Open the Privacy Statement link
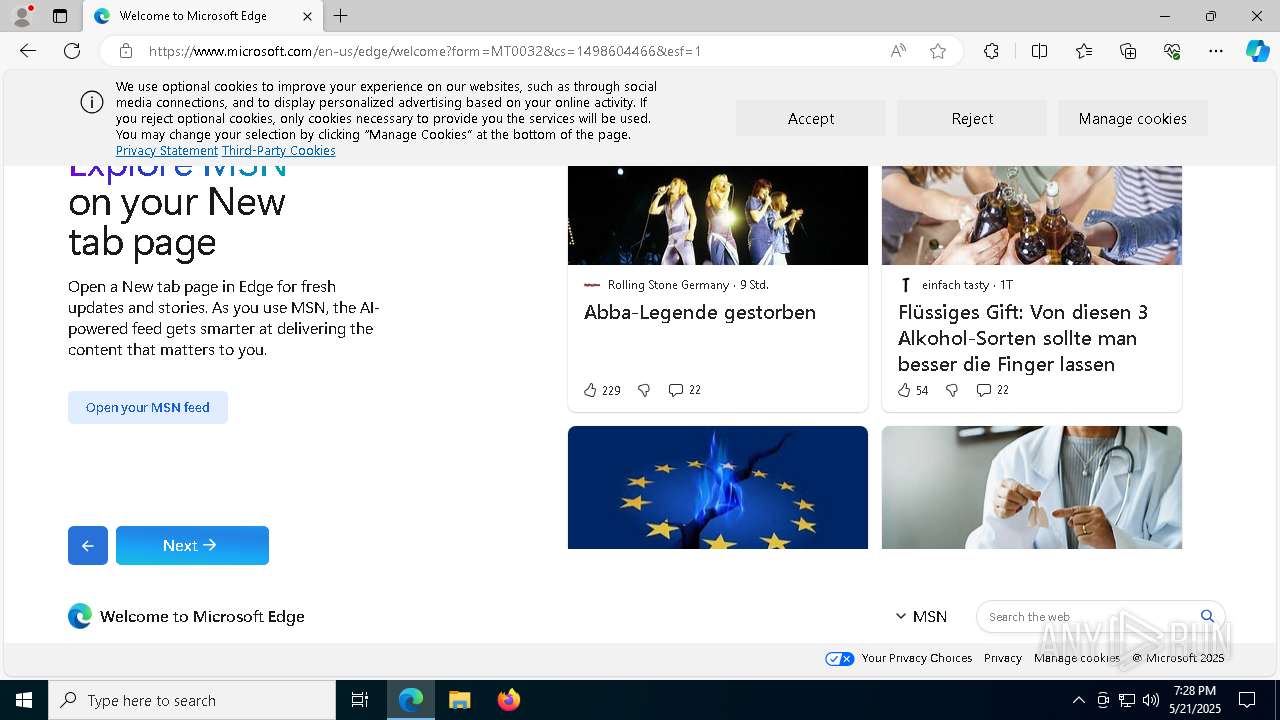The height and width of the screenshot is (720, 1280). pyautogui.click(x=167, y=150)
